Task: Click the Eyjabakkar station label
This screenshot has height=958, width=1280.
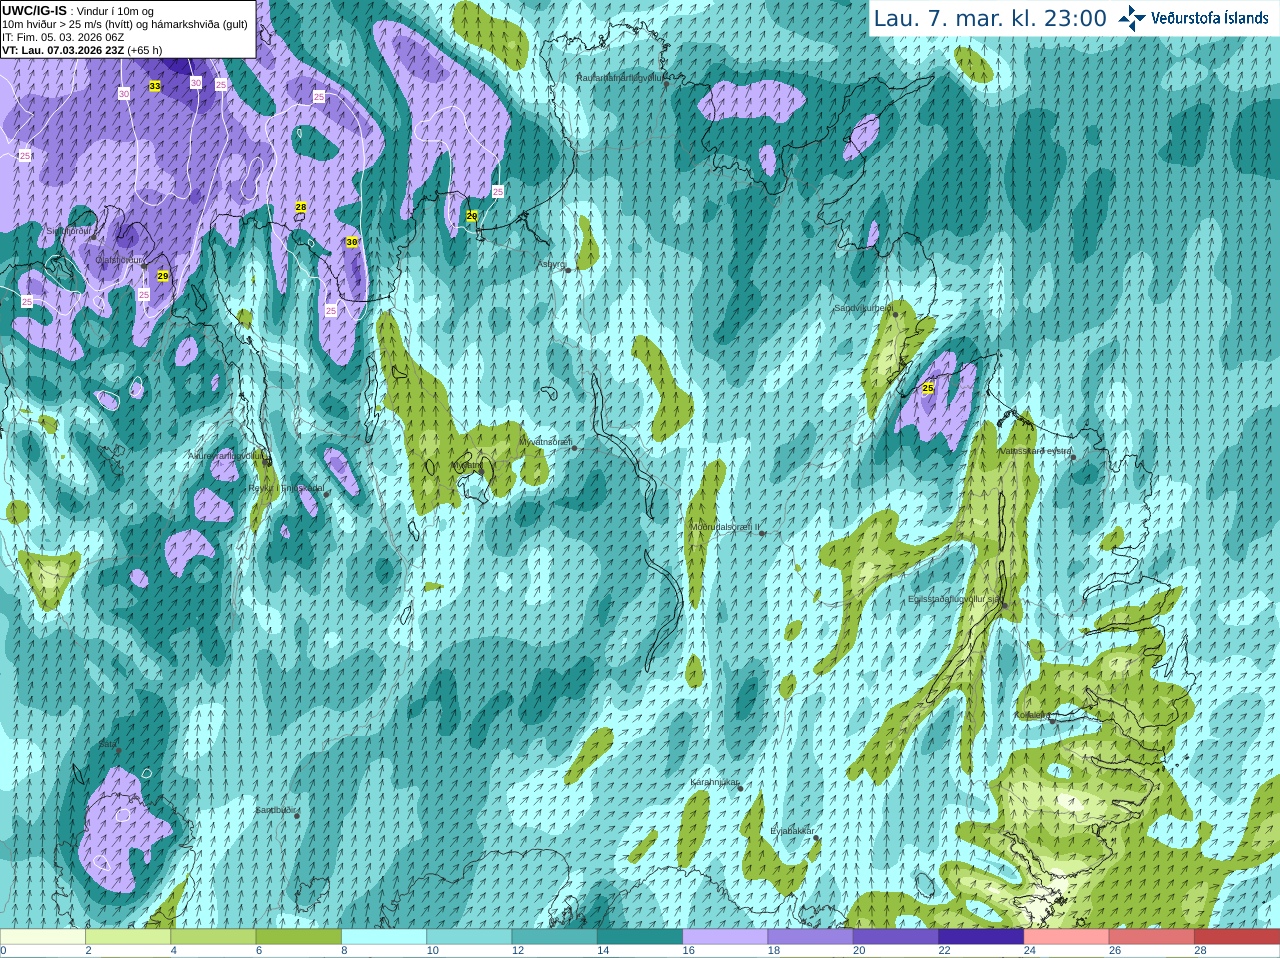Action: coord(793,831)
